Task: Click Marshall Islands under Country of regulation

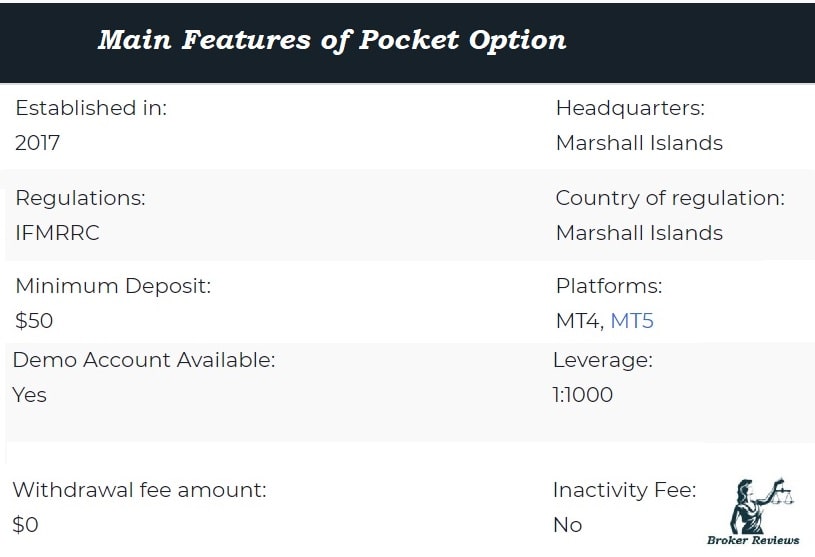Action: point(639,233)
